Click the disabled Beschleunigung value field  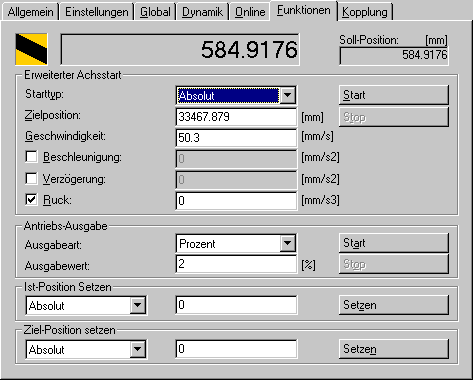point(236,159)
